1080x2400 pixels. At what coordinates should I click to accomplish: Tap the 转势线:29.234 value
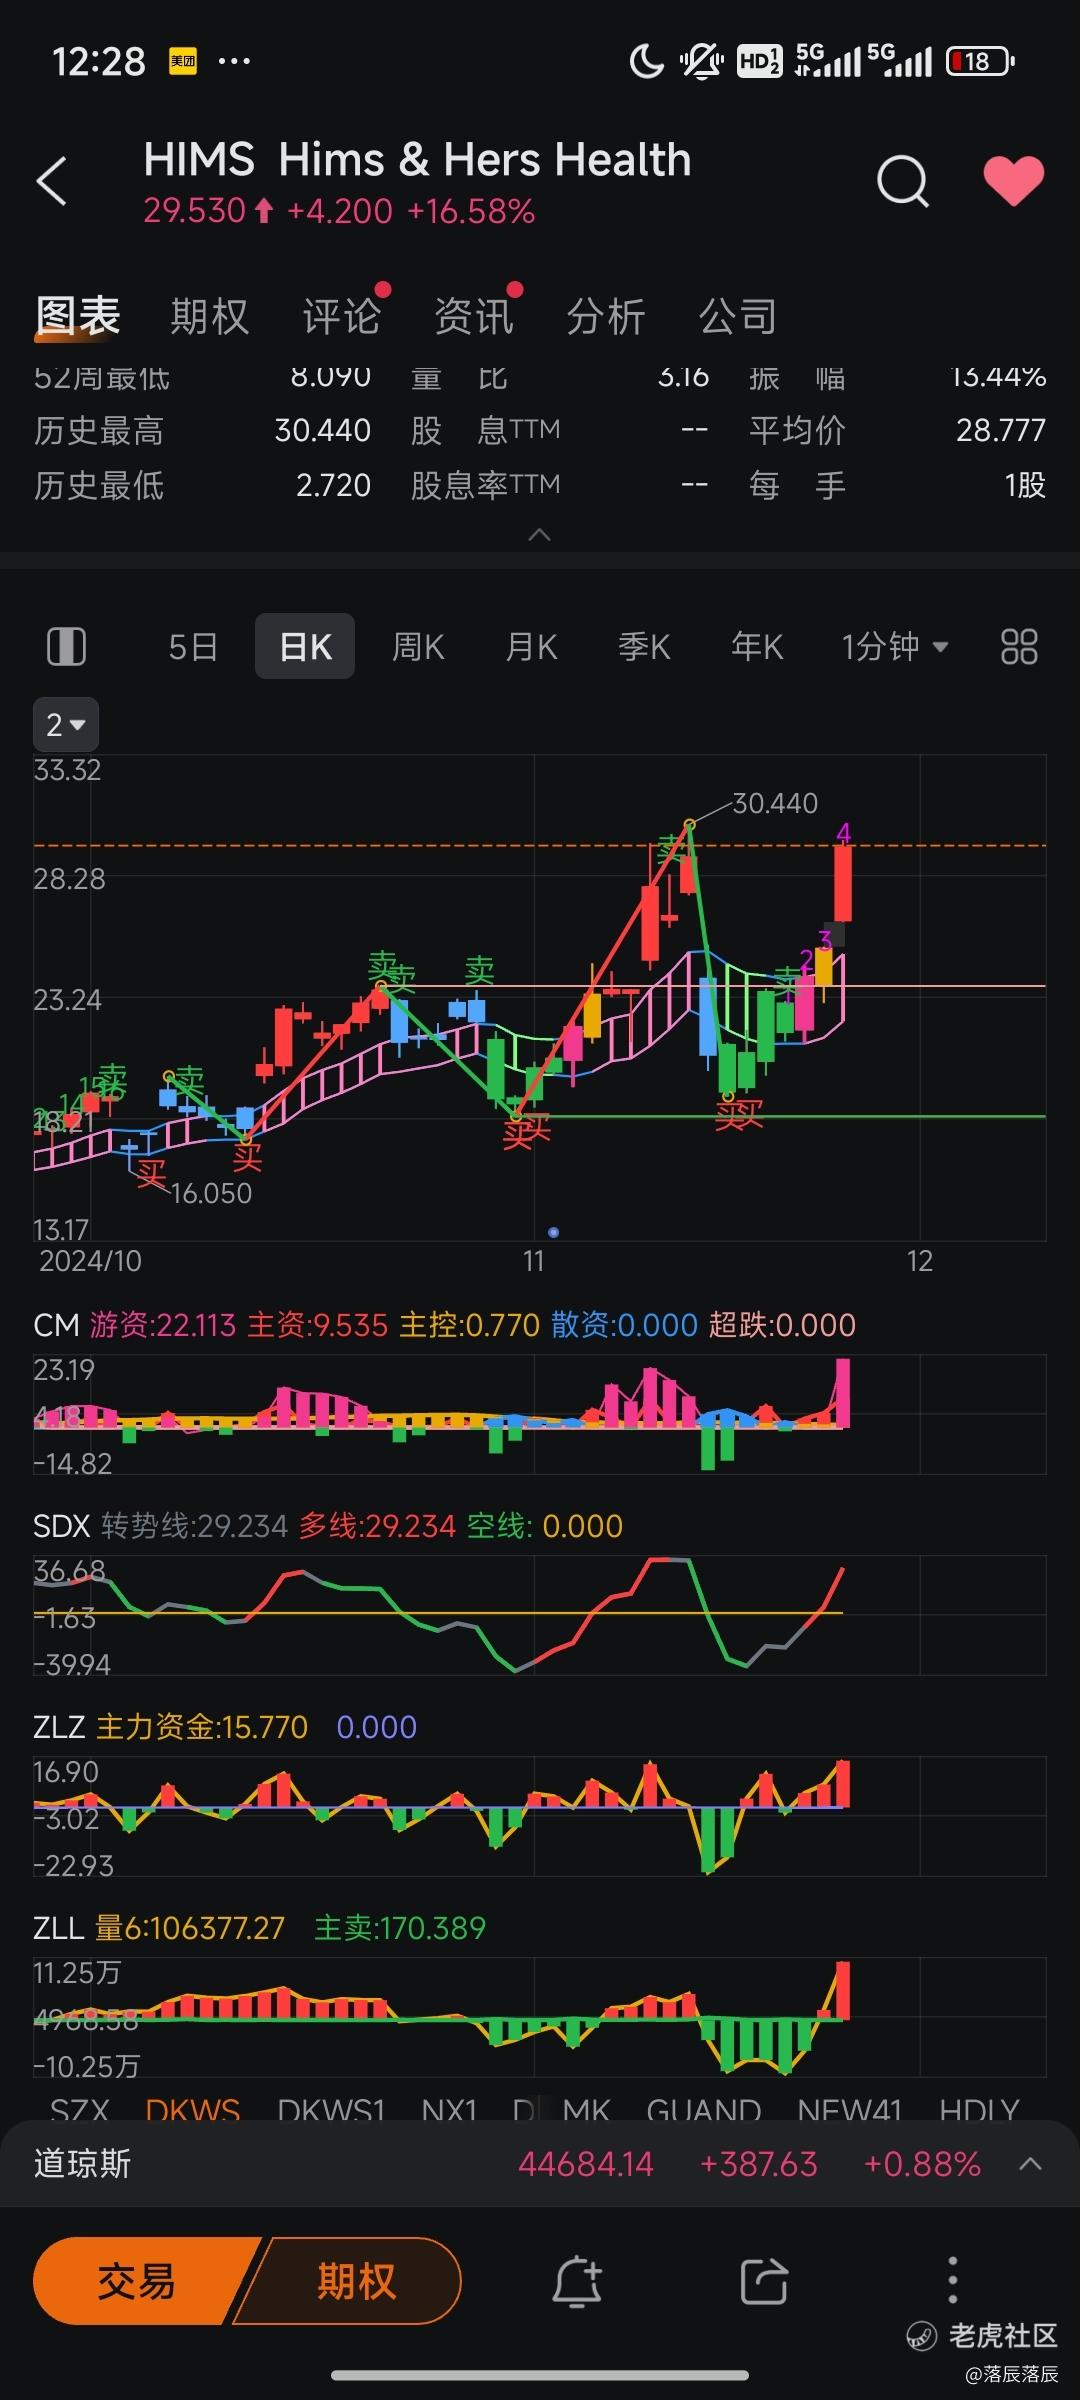point(195,1526)
